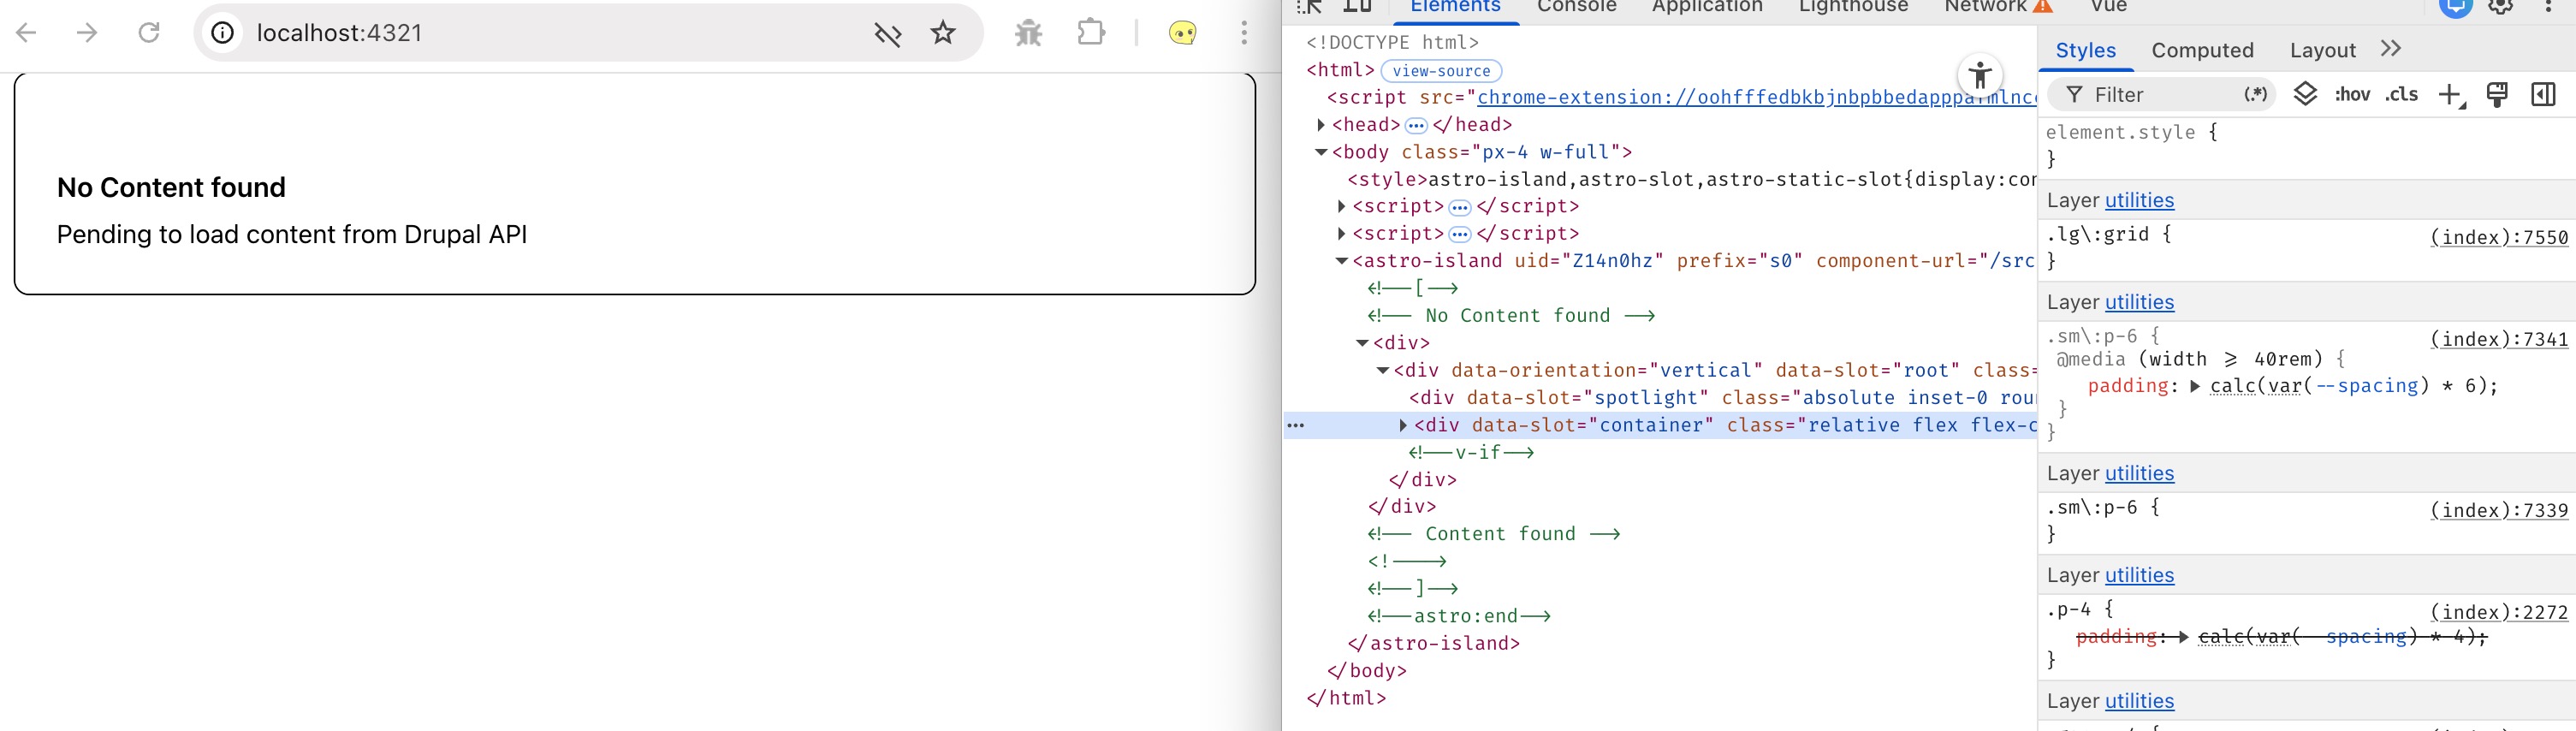This screenshot has width=2576, height=731.
Task: Bookmark this page with the star icon
Action: [x=943, y=33]
